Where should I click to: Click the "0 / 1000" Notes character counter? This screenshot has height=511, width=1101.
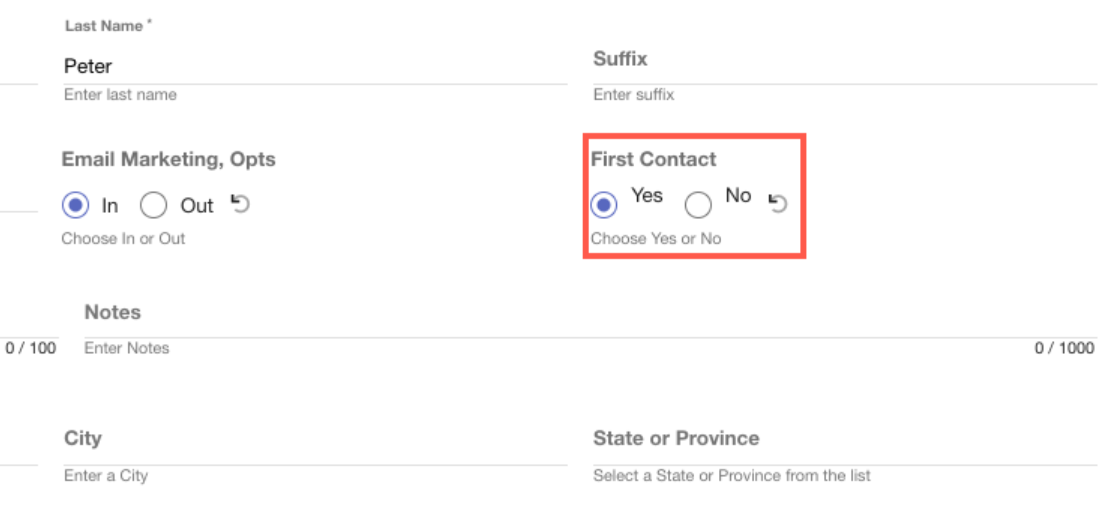pos(1064,348)
